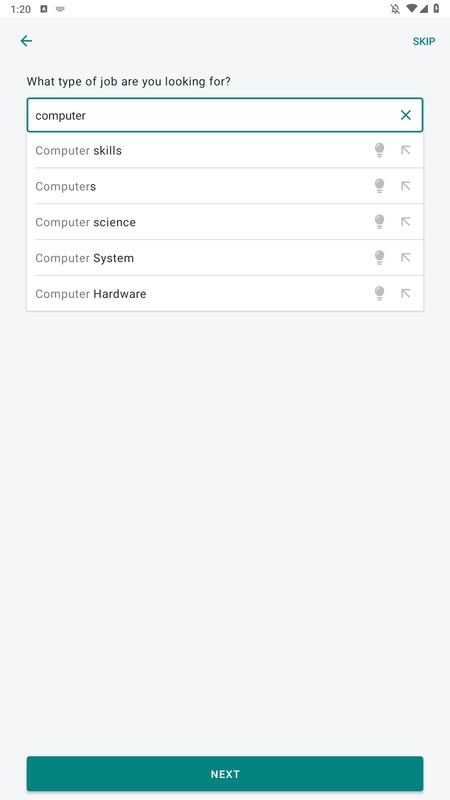The image size is (450, 800).
Task: Insert Computer science using its arrow icon
Action: coord(406,221)
